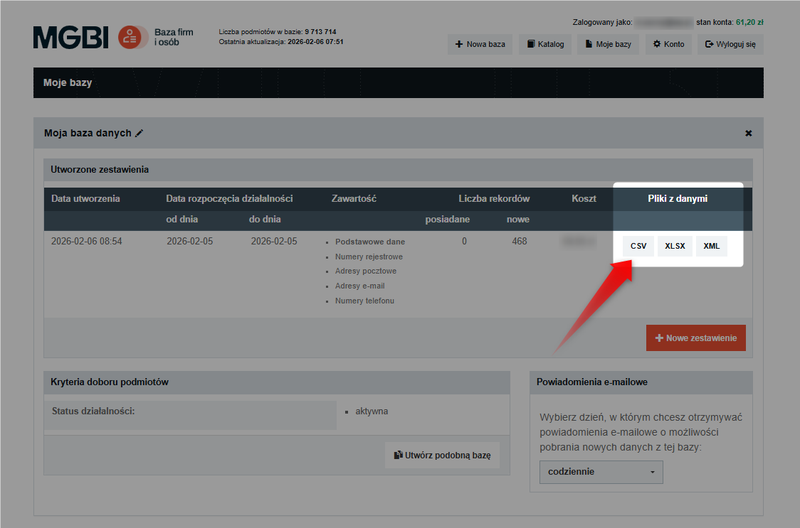Screen dimensions: 800x528
Task: Close the Moja baza danych panel
Action: tap(748, 133)
